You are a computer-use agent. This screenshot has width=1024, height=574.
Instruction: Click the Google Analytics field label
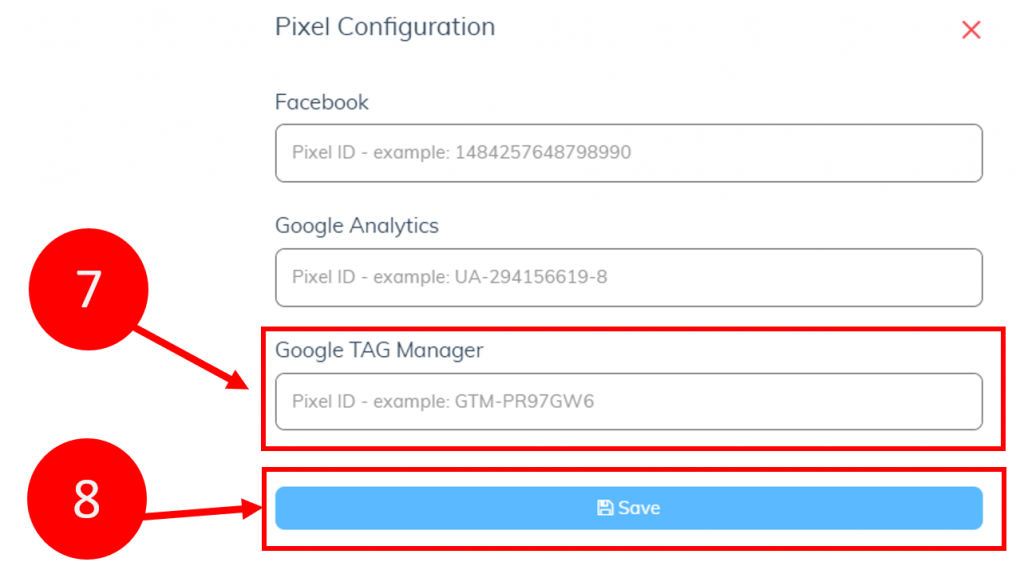[357, 226]
